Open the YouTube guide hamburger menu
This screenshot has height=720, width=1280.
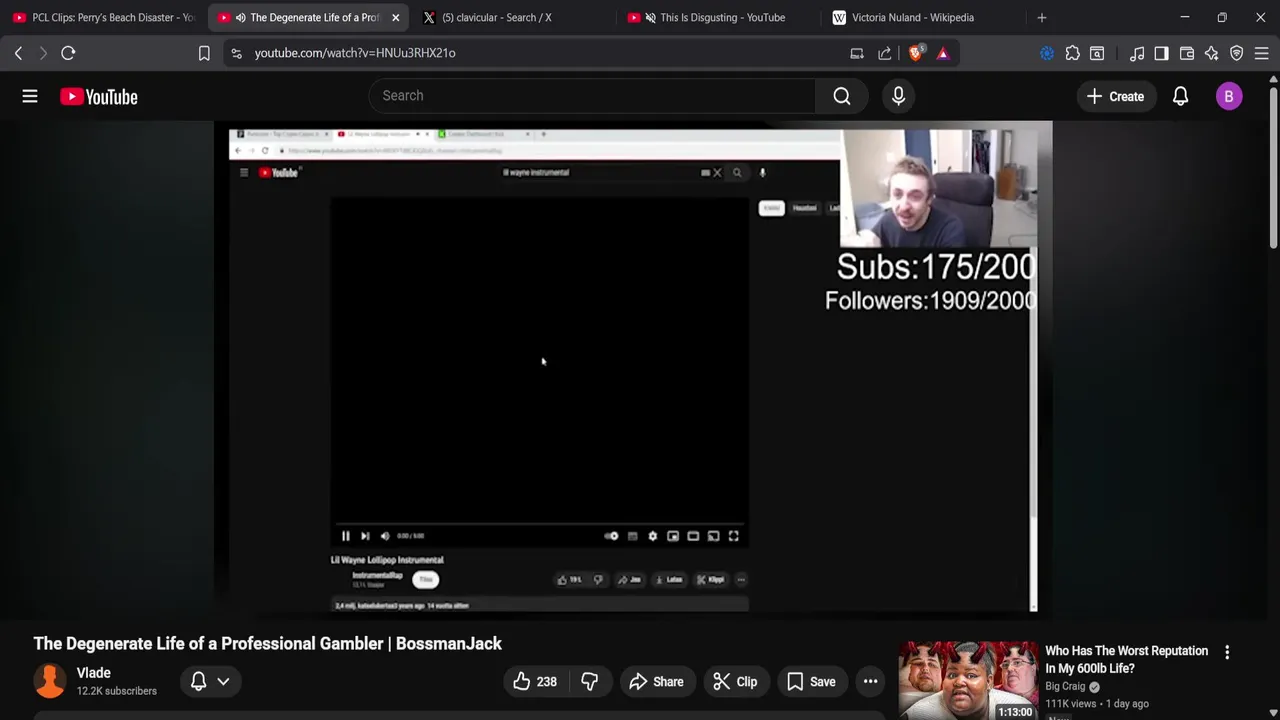30,96
